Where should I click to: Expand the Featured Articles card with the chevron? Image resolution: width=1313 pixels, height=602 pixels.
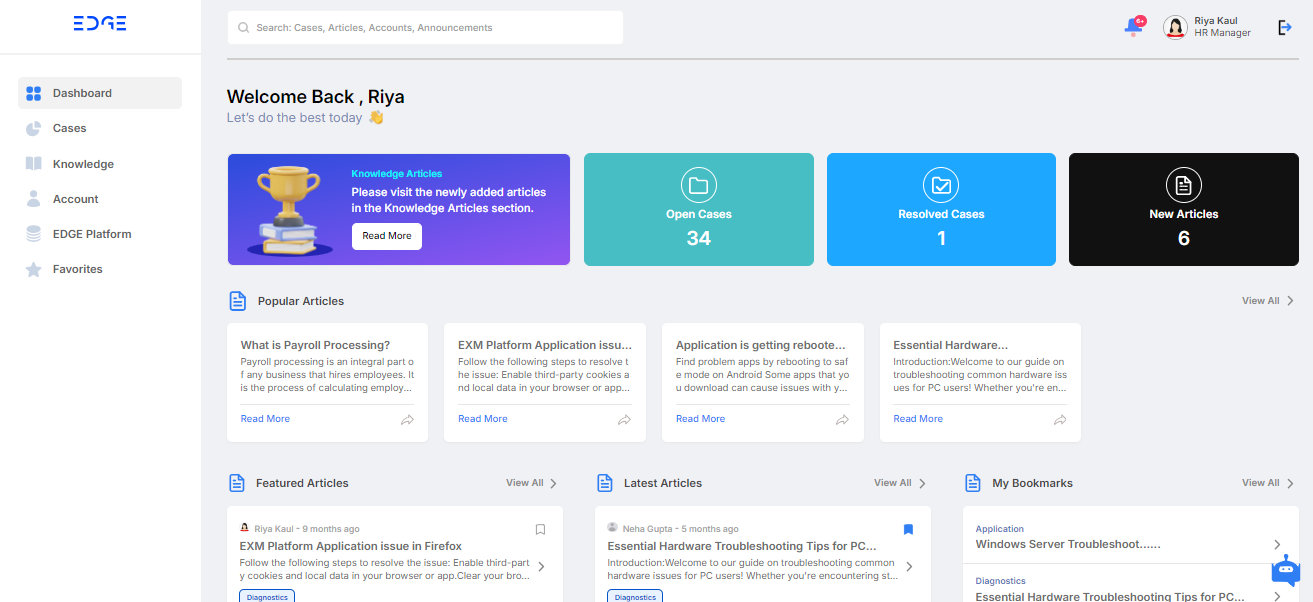pyautogui.click(x=541, y=566)
